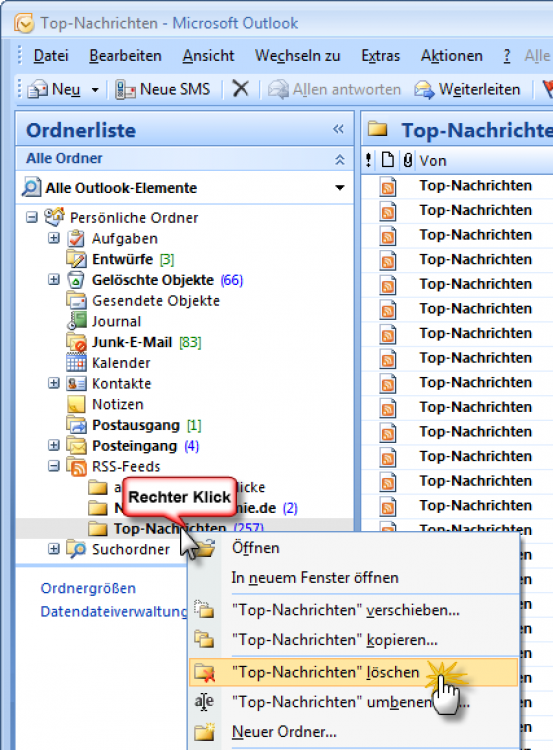Click the delete X toolbar icon
The image size is (553, 750).
point(240,88)
